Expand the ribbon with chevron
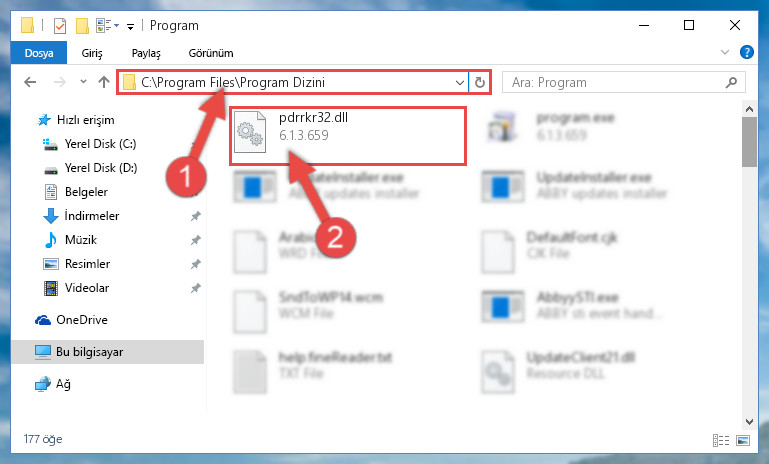The width and height of the screenshot is (769, 464). coord(724,52)
